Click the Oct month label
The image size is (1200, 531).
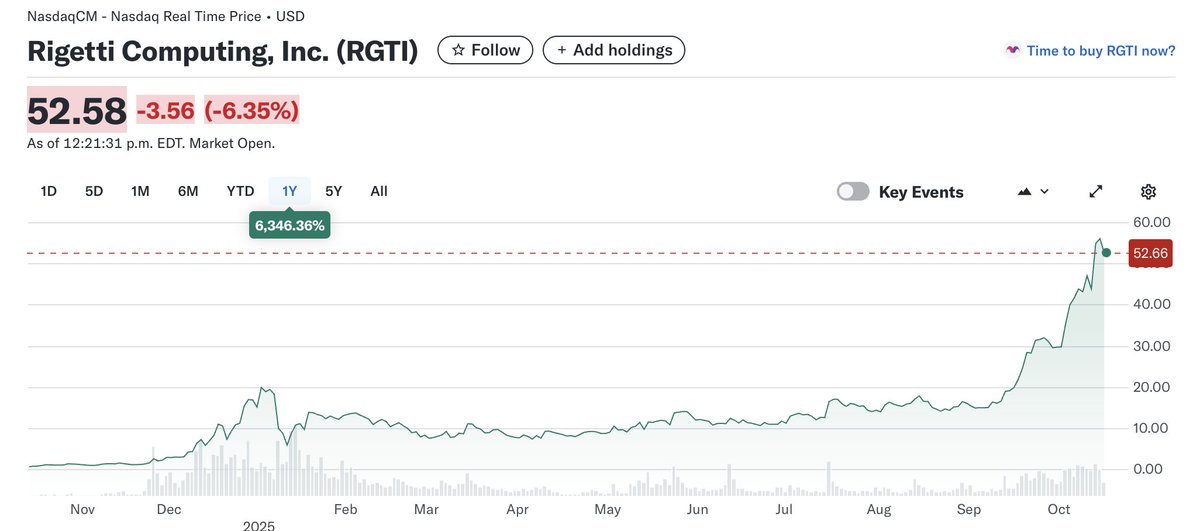coord(1060,510)
